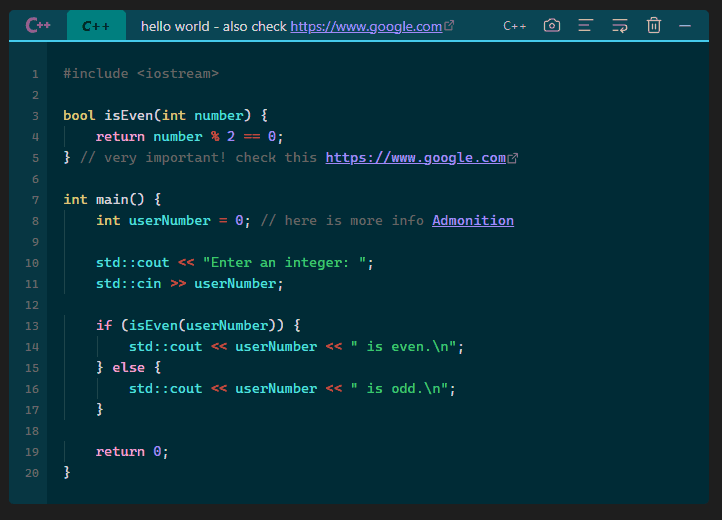Take a screenshot with the camera icon
The height and width of the screenshot is (520, 722).
coord(552,26)
